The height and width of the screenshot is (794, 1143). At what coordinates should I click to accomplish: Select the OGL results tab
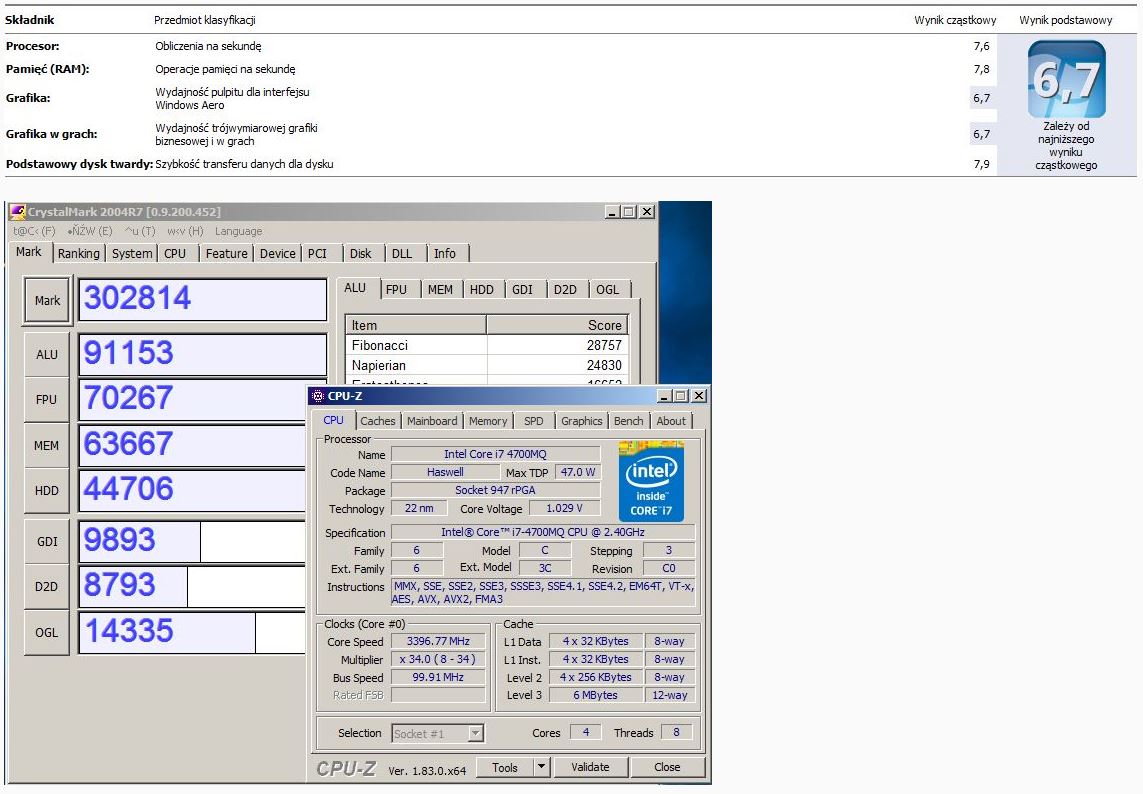pyautogui.click(x=607, y=289)
